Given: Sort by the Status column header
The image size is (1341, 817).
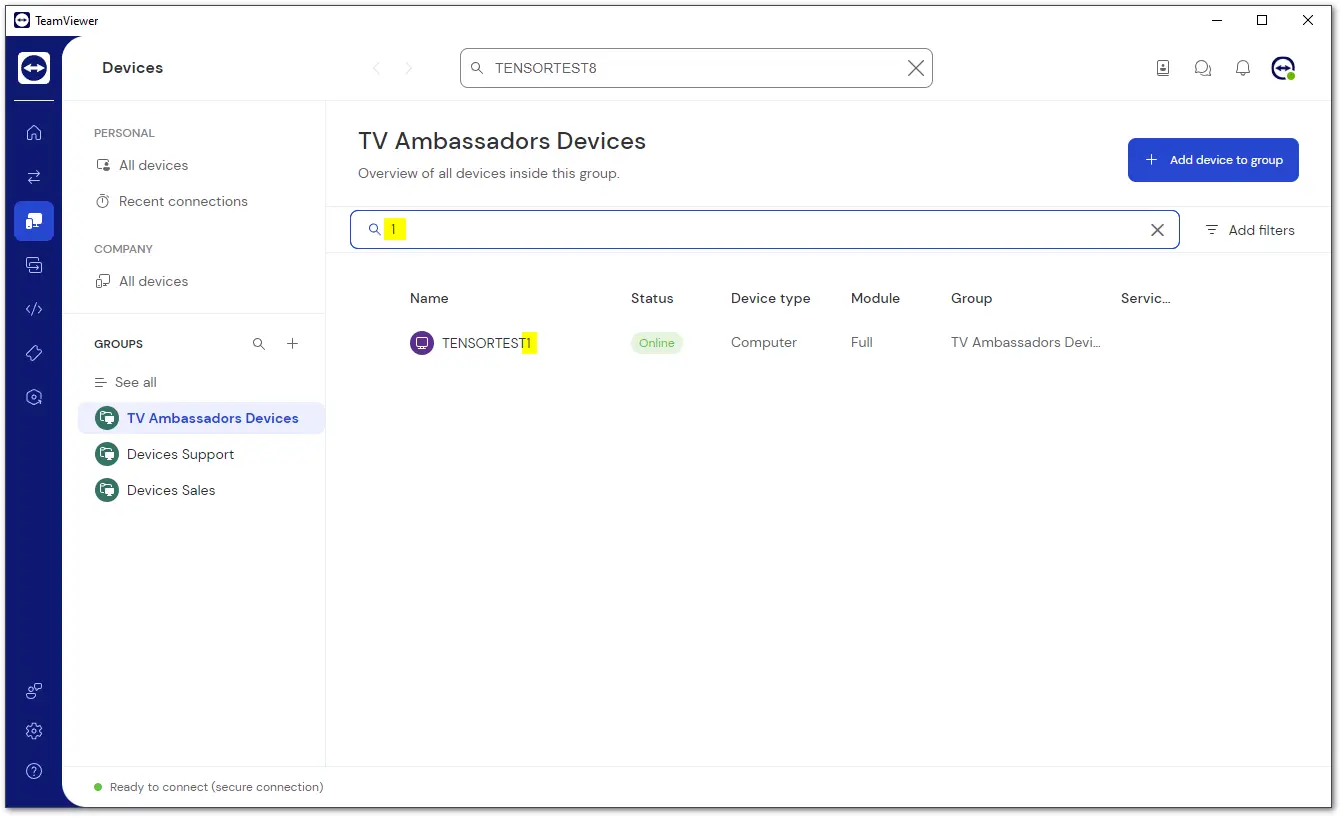Looking at the screenshot, I should click(652, 298).
